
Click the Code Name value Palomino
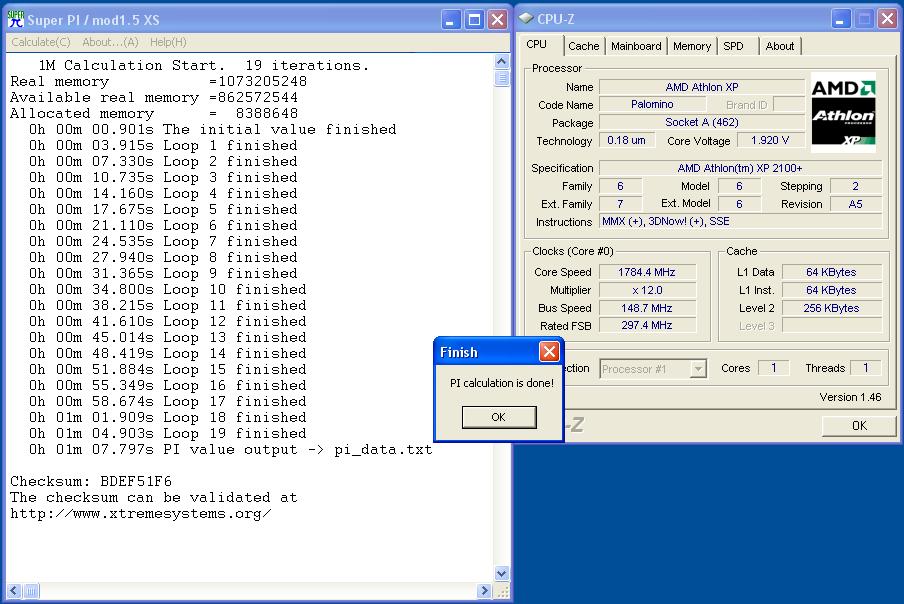pos(652,104)
